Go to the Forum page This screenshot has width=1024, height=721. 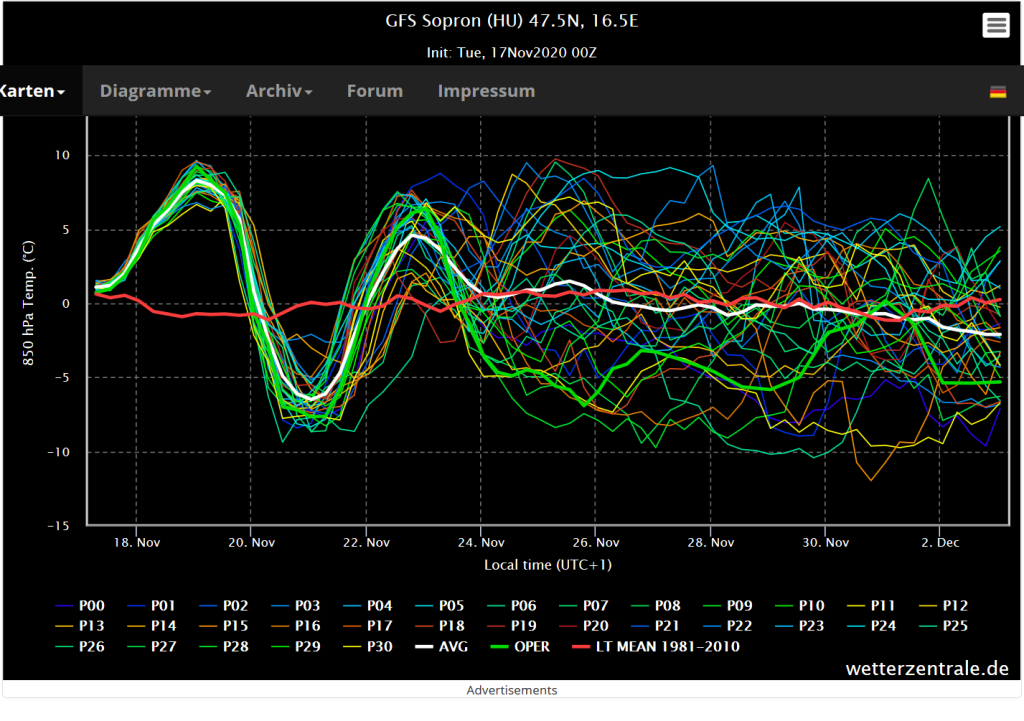pos(374,91)
